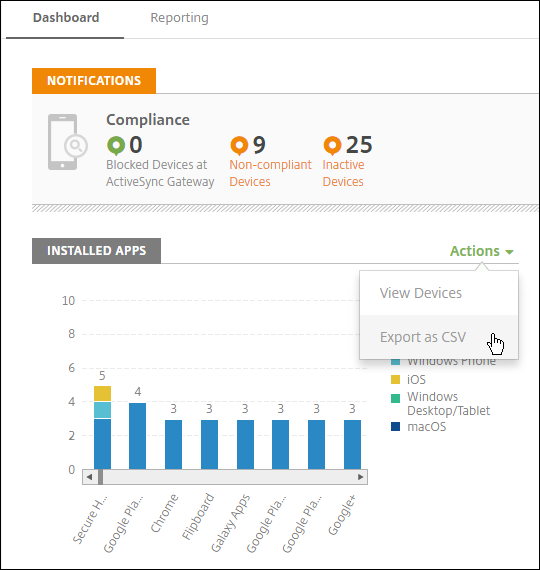Click the NOTIFICATIONS header label
The width and height of the screenshot is (540, 570).
coord(94,81)
